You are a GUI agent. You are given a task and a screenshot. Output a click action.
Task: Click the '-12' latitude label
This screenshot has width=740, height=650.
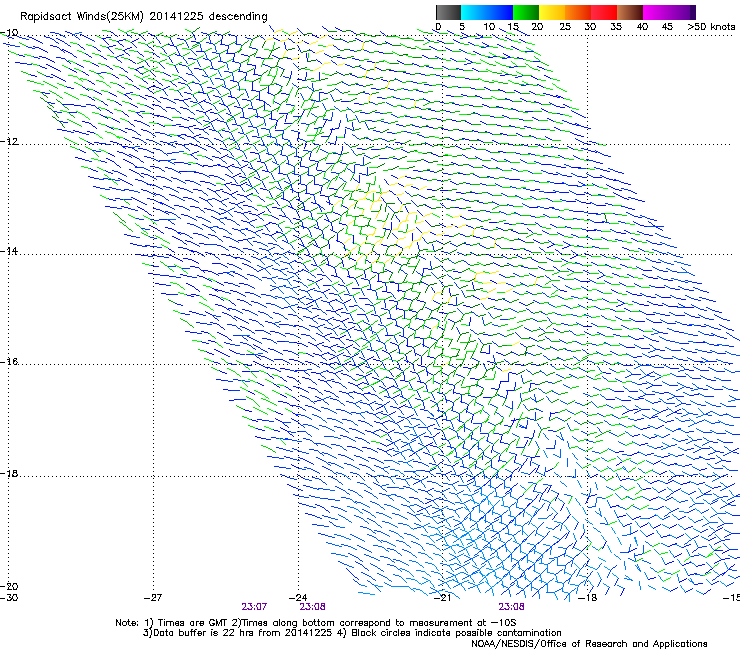pos(9,141)
